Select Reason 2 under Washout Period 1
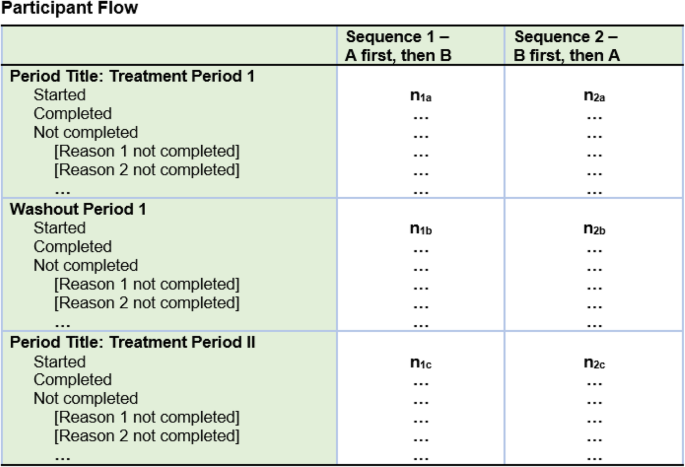The height and width of the screenshot is (467, 685). (147, 303)
